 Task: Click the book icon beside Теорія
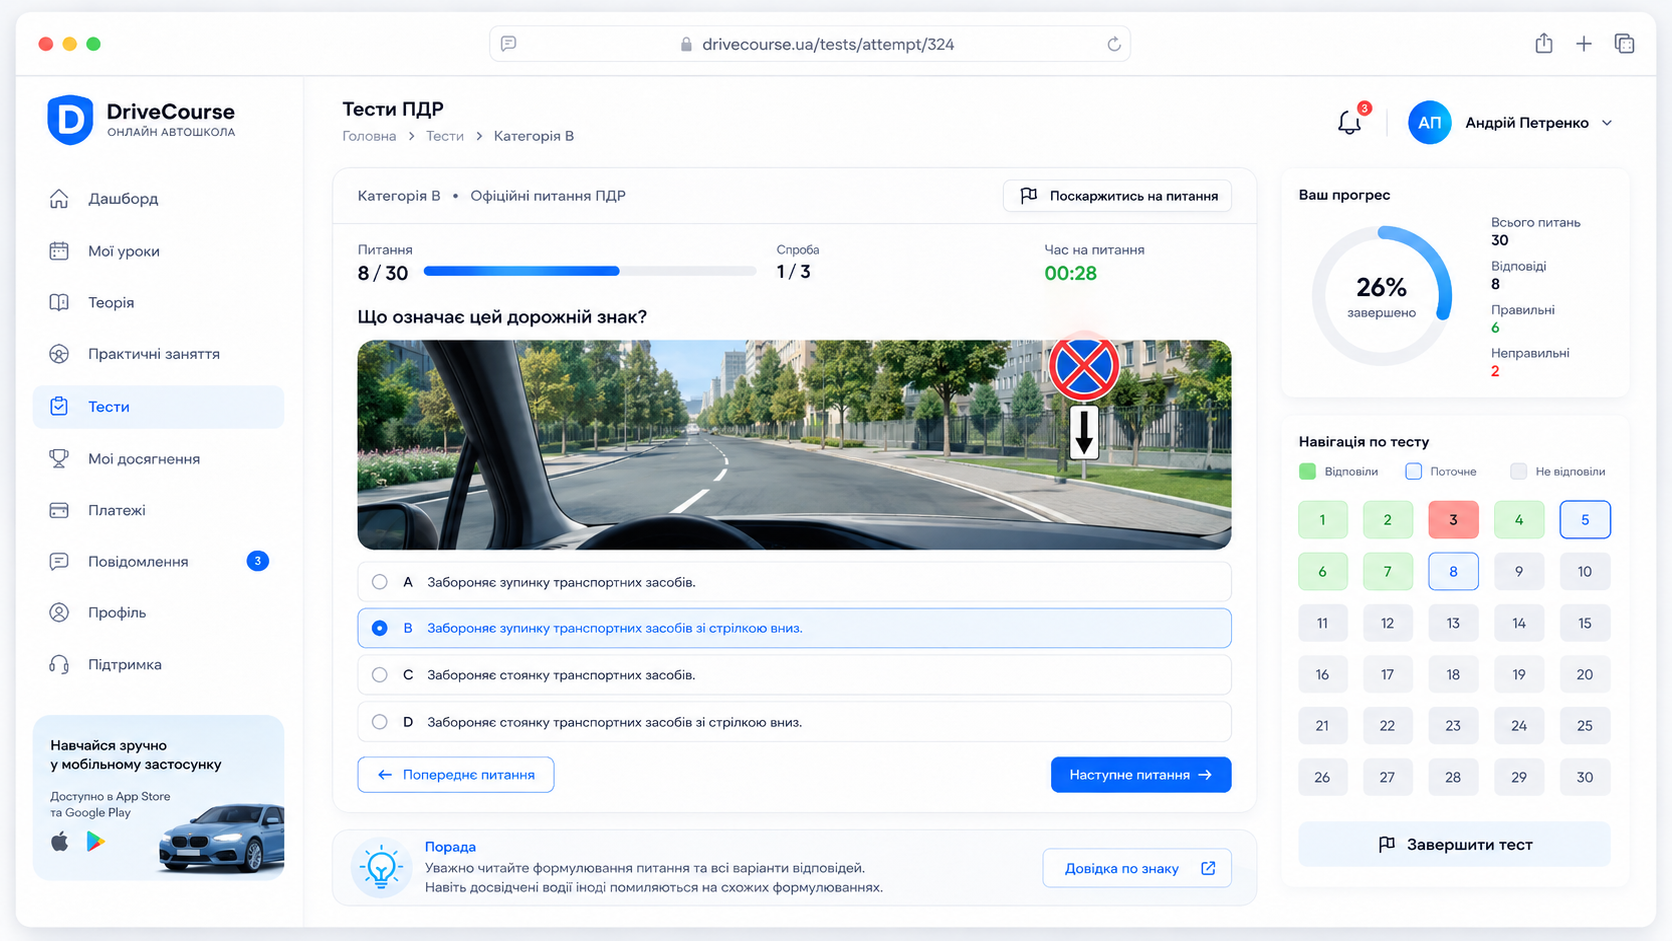[x=59, y=302]
